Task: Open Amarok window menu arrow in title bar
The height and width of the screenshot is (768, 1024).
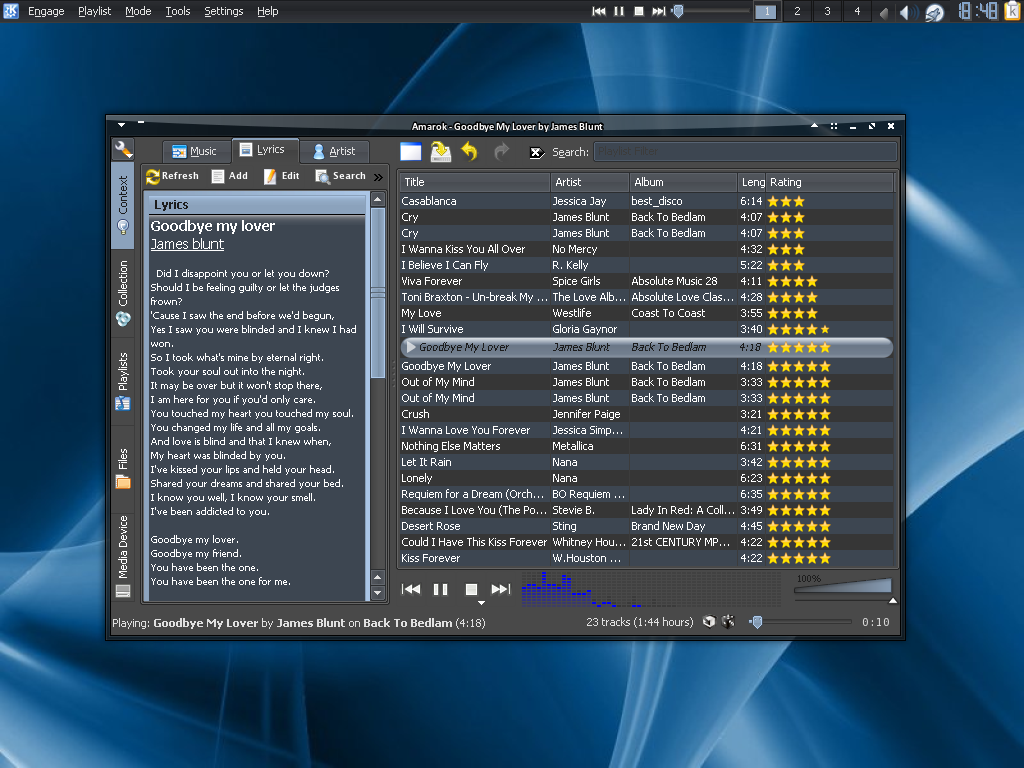Action: coord(121,124)
